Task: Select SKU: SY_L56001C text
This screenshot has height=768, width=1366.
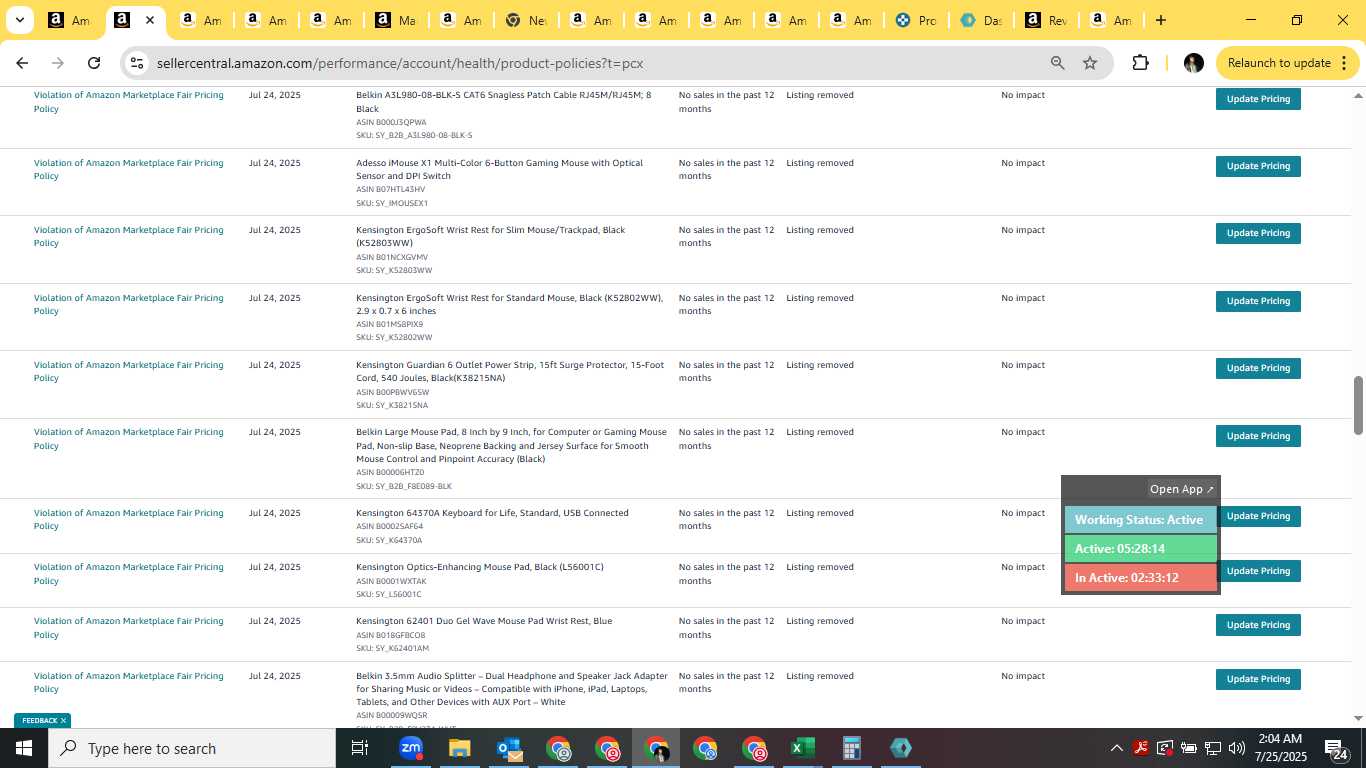Action: click(x=390, y=594)
